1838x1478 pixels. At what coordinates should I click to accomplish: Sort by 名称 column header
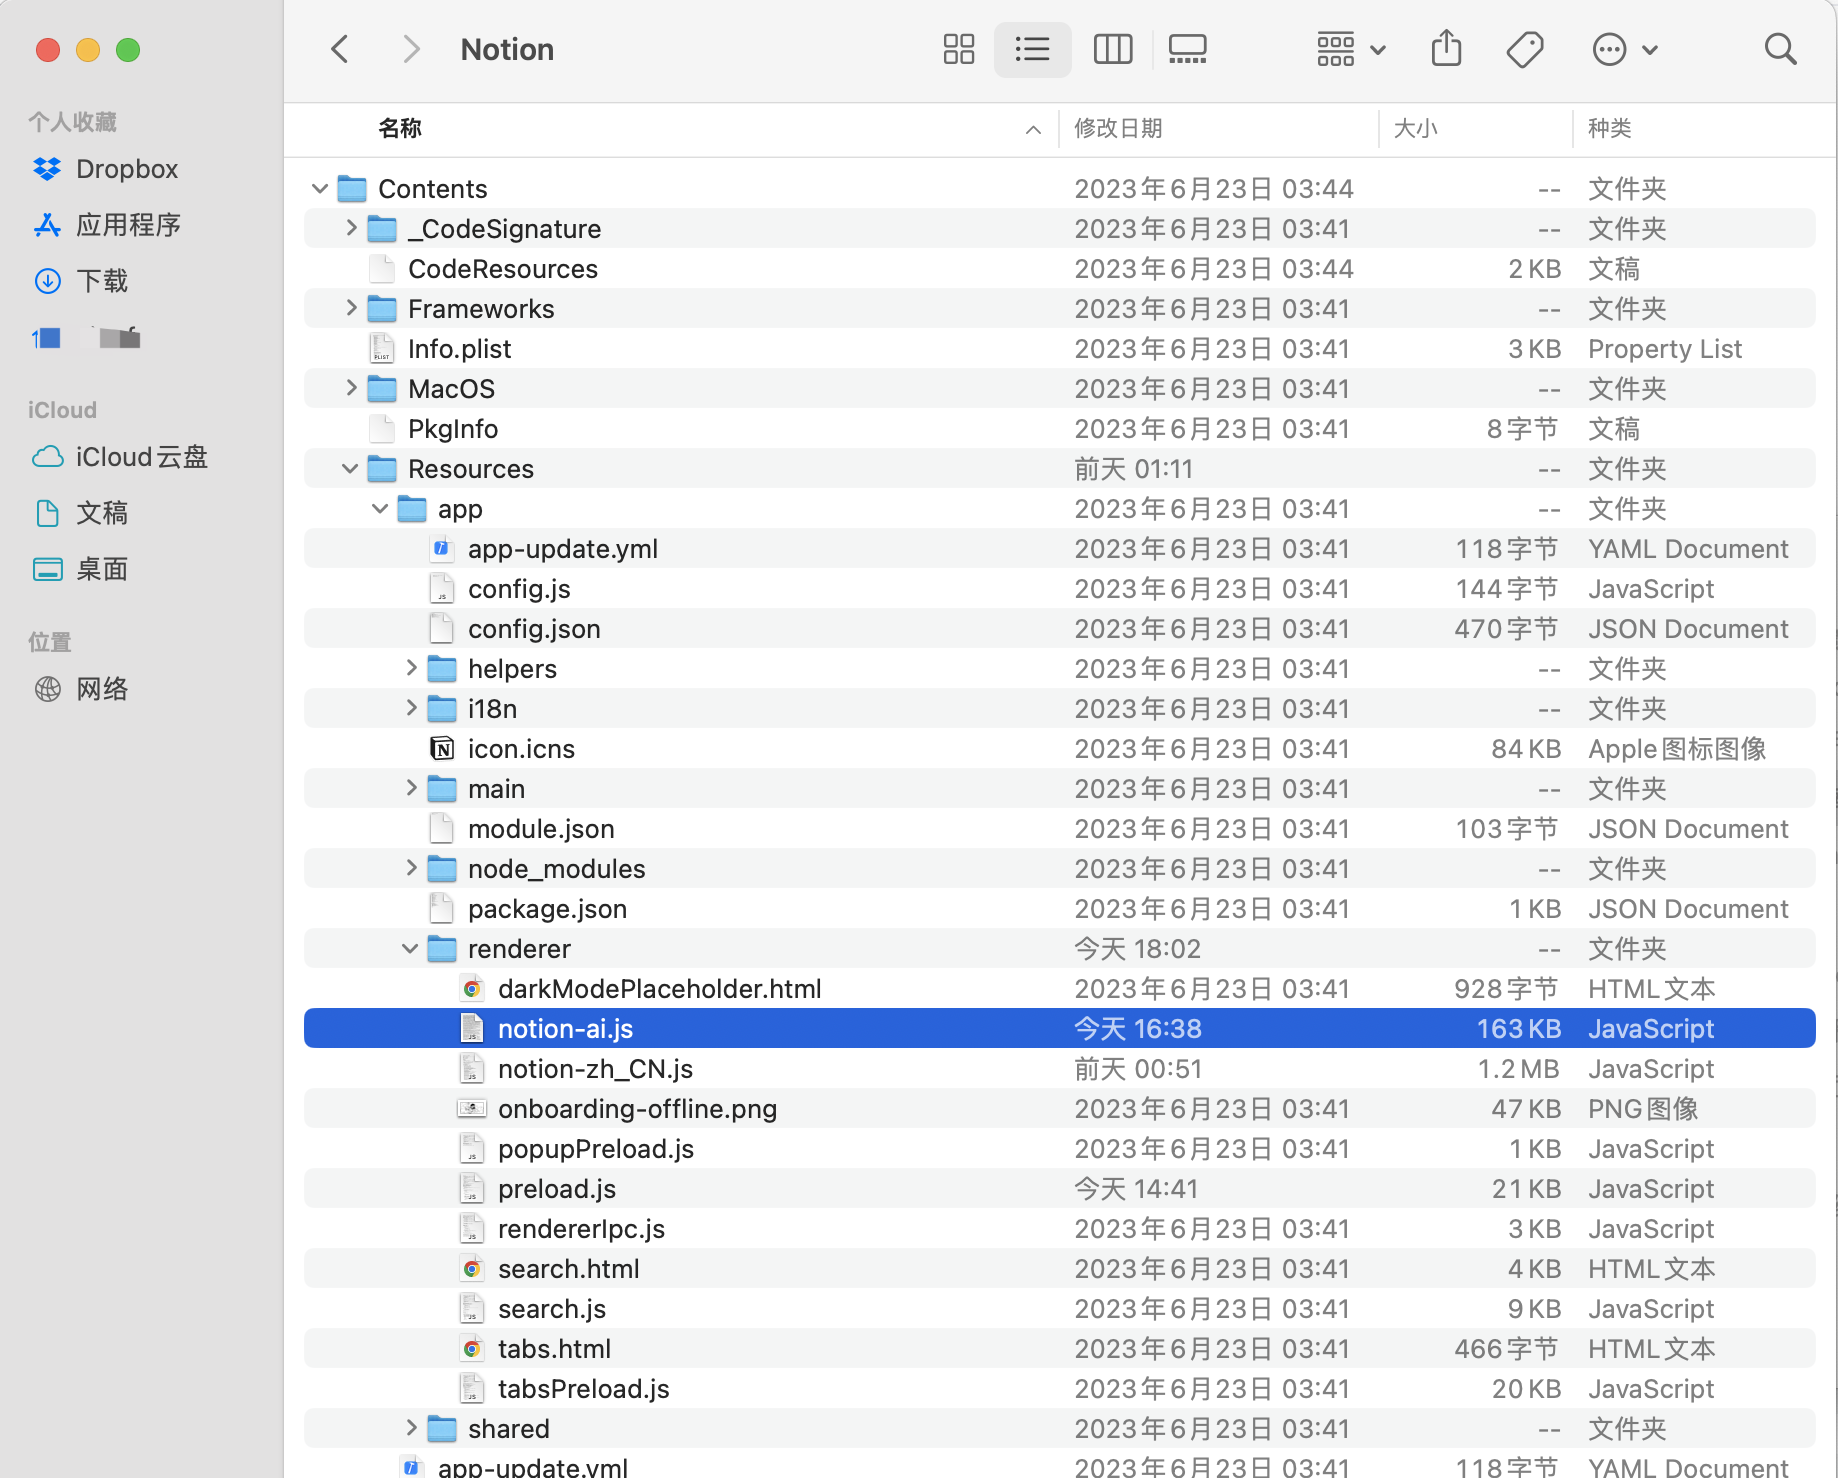click(400, 128)
